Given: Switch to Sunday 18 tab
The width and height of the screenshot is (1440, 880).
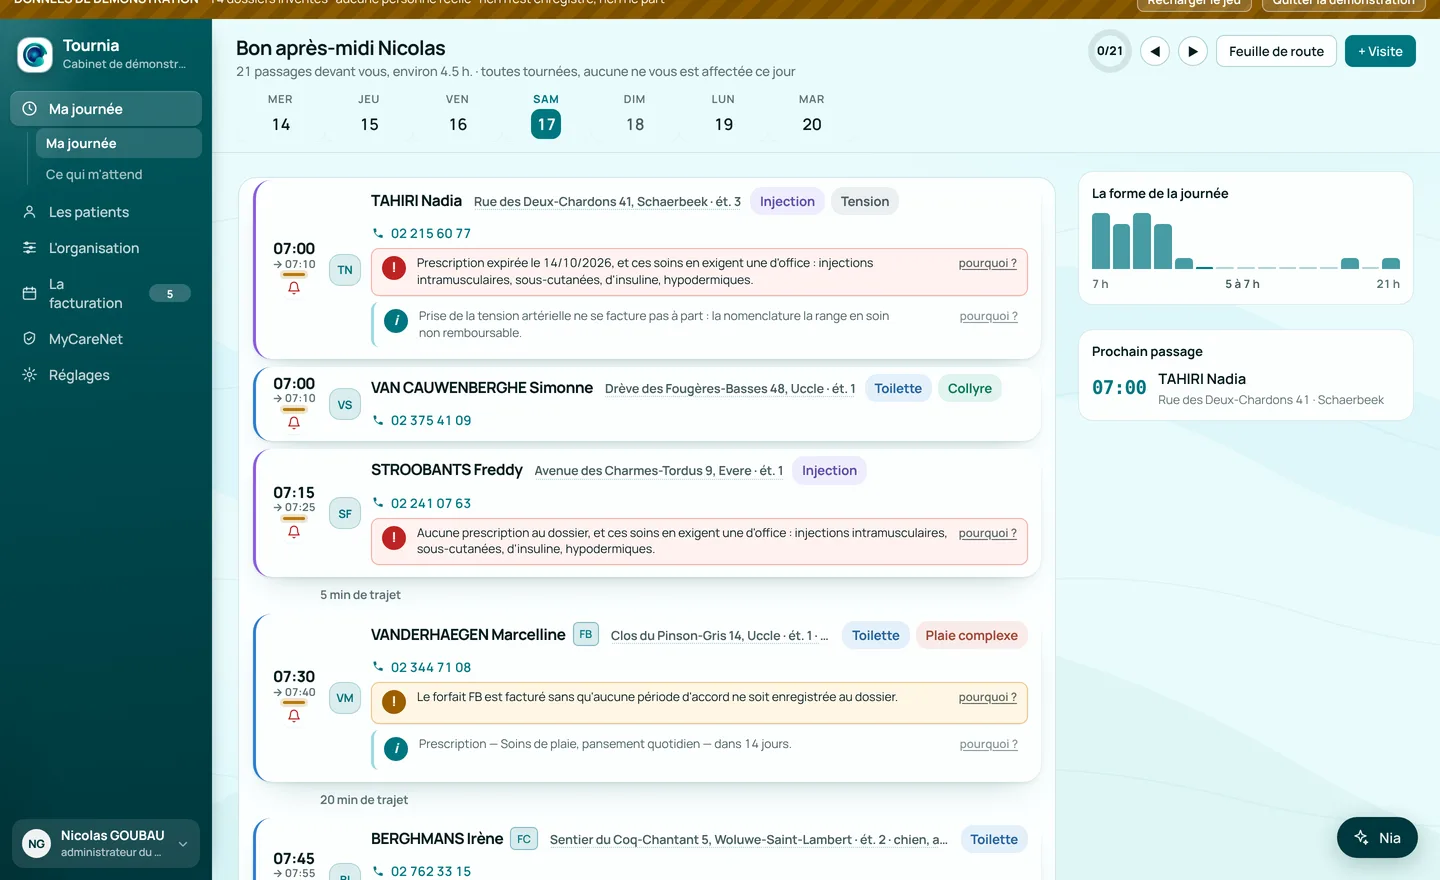Looking at the screenshot, I should pyautogui.click(x=635, y=113).
